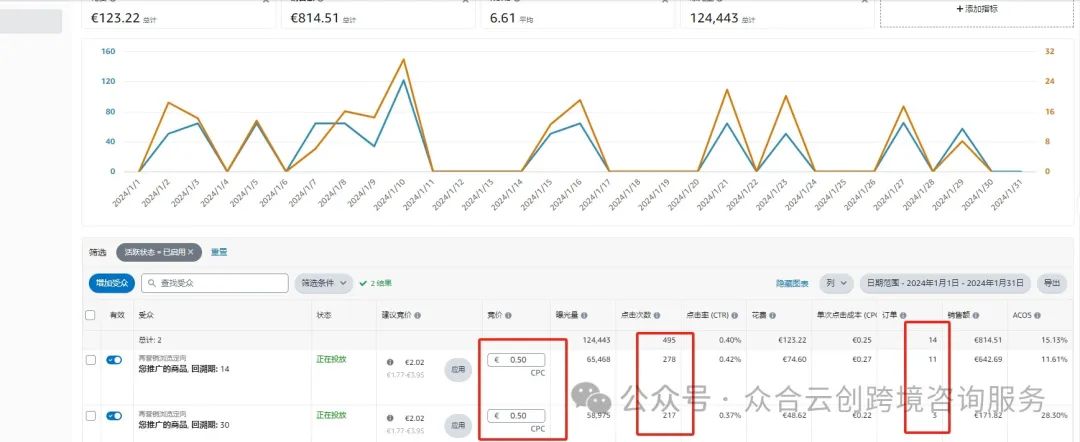Click suggested-bid info icon in 回溯期: 14 row
Image resolution: width=1080 pixels, height=442 pixels.
tap(391, 362)
